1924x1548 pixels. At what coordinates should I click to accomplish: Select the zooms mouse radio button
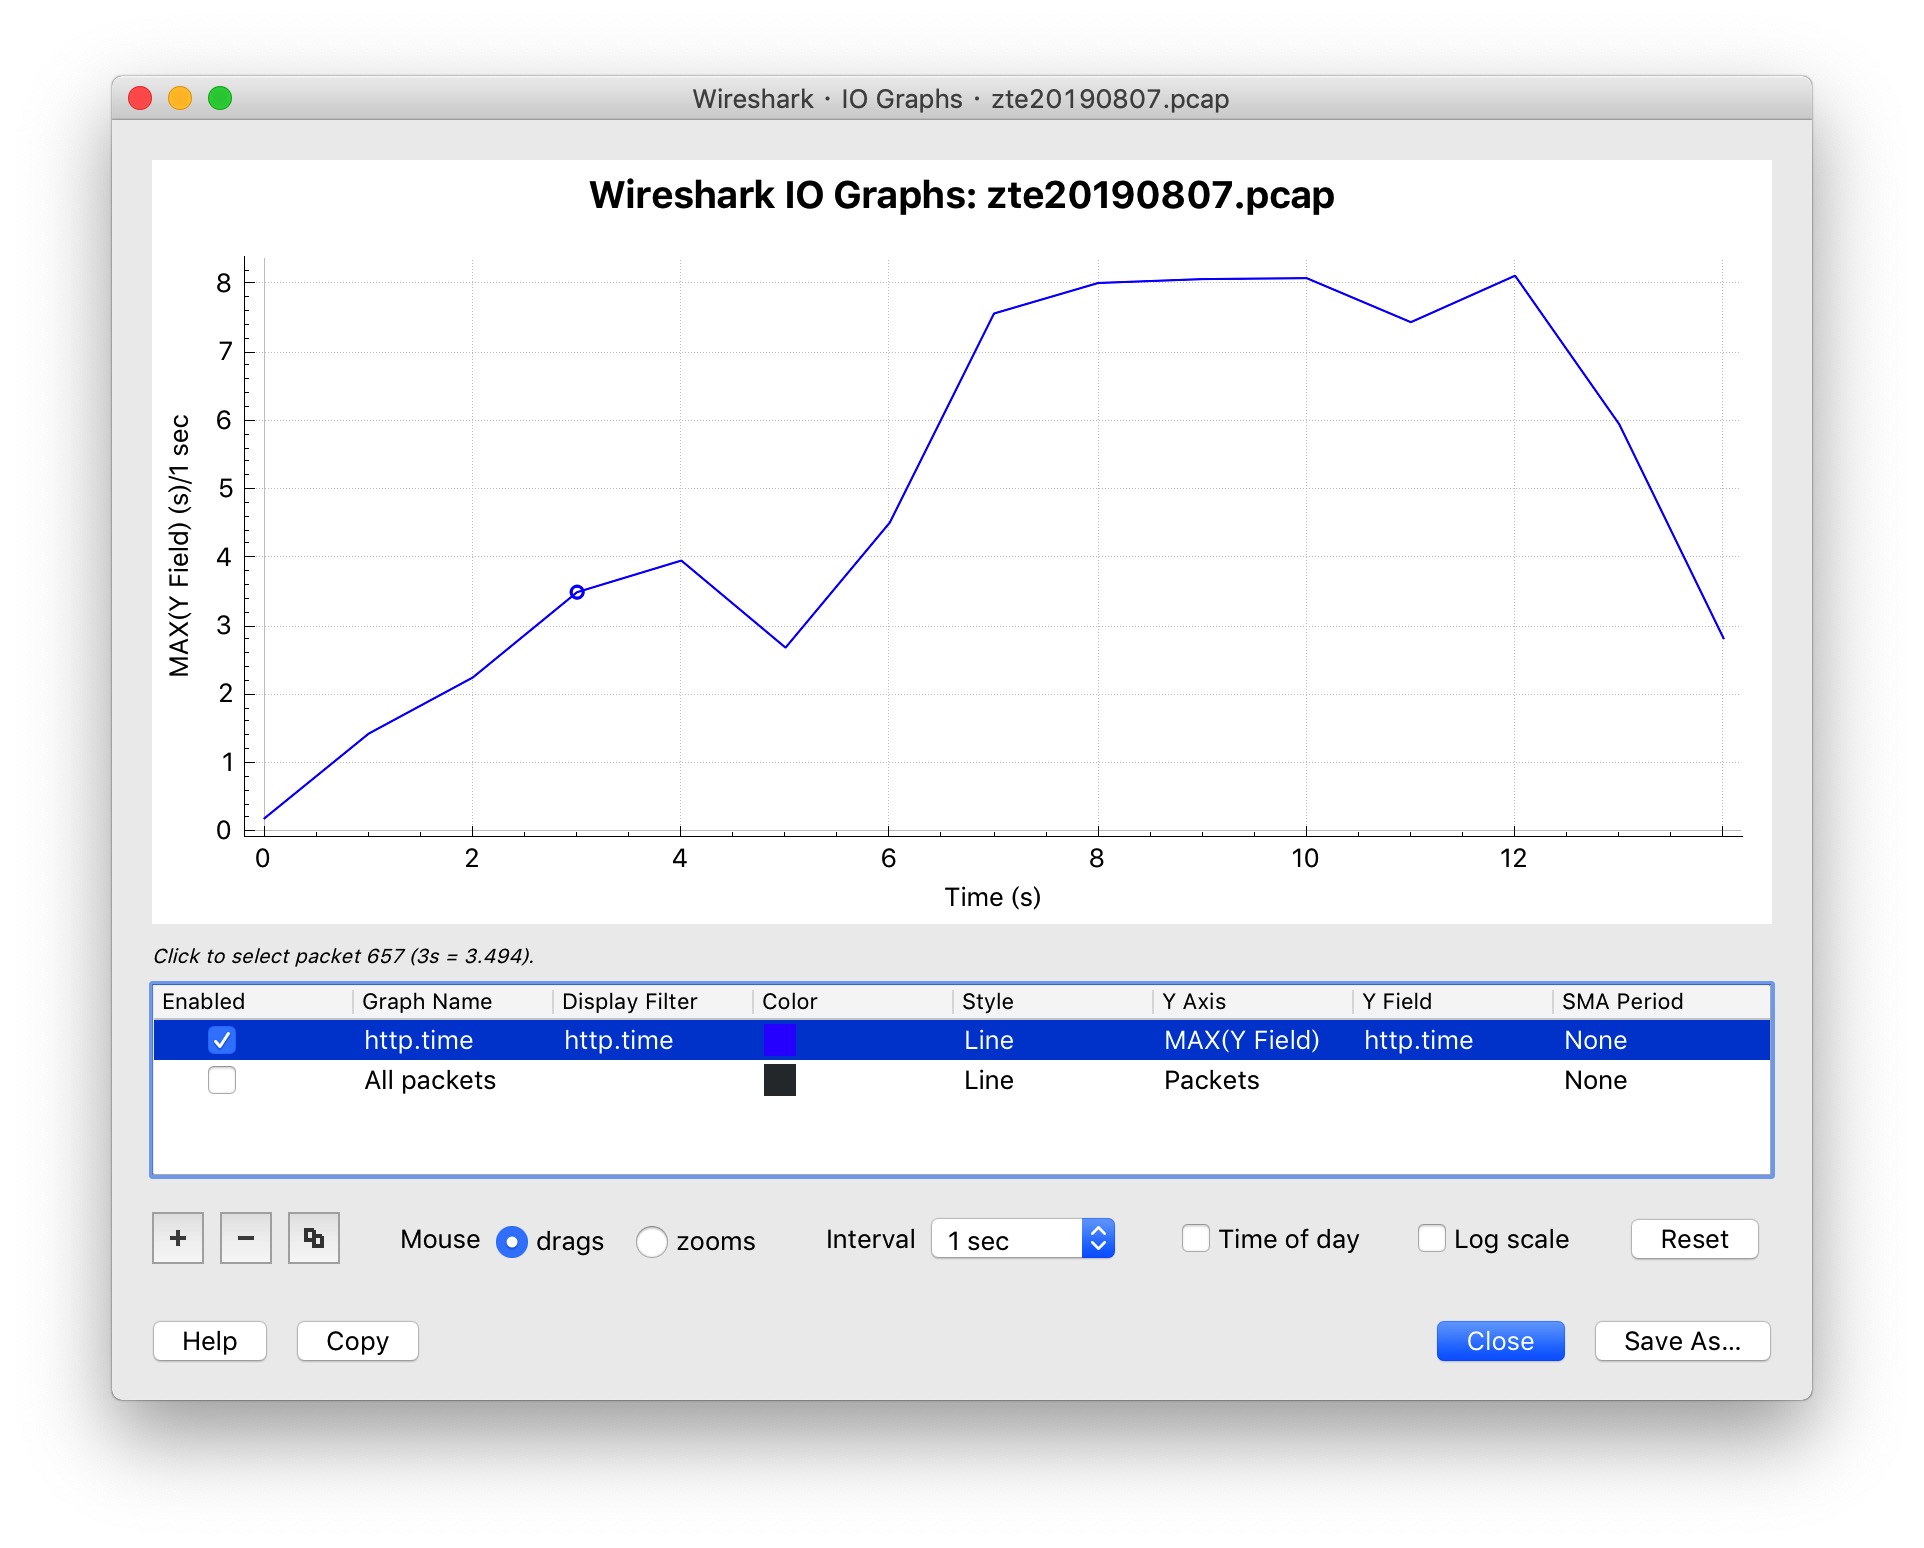tap(652, 1241)
